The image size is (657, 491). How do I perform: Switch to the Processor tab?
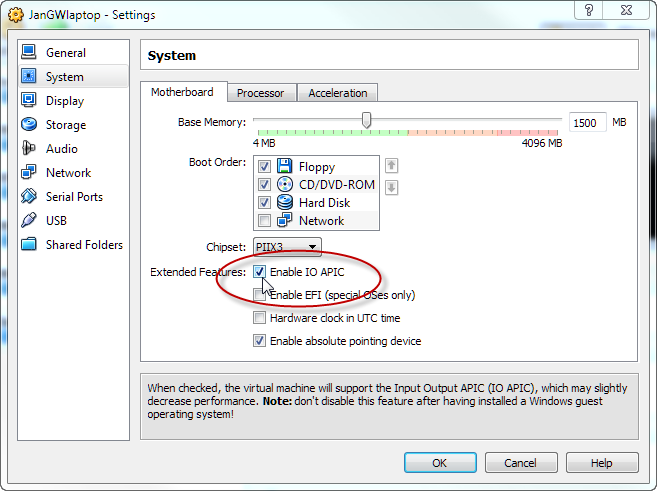point(260,93)
